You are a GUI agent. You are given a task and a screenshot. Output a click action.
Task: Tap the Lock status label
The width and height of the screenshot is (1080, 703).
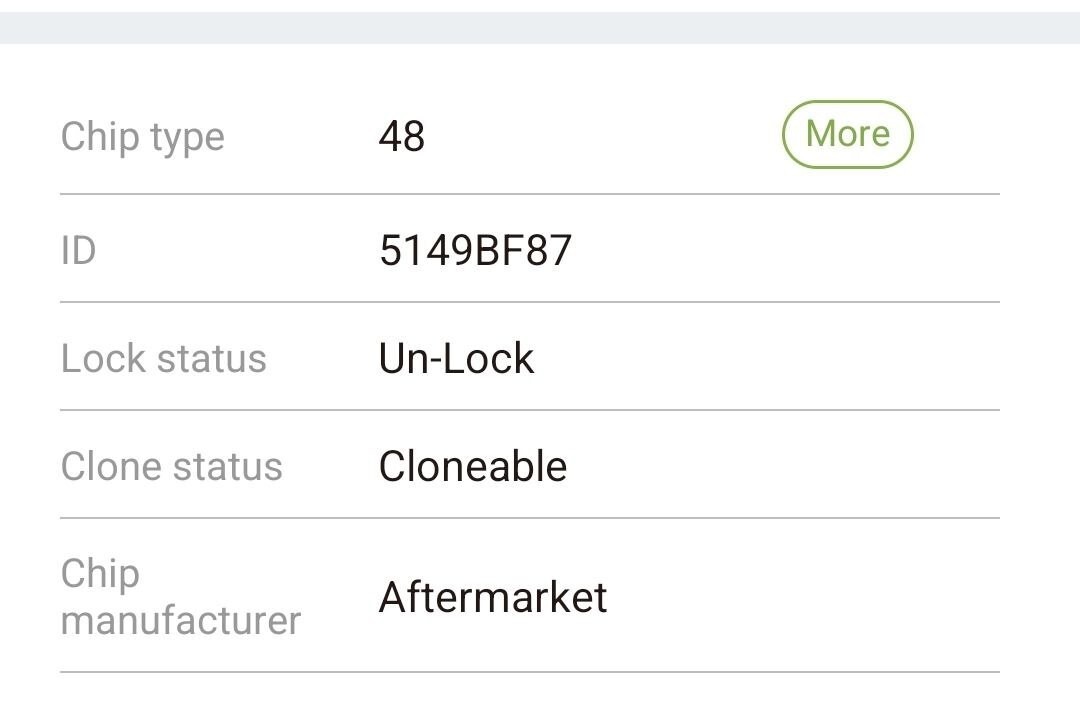(163, 358)
